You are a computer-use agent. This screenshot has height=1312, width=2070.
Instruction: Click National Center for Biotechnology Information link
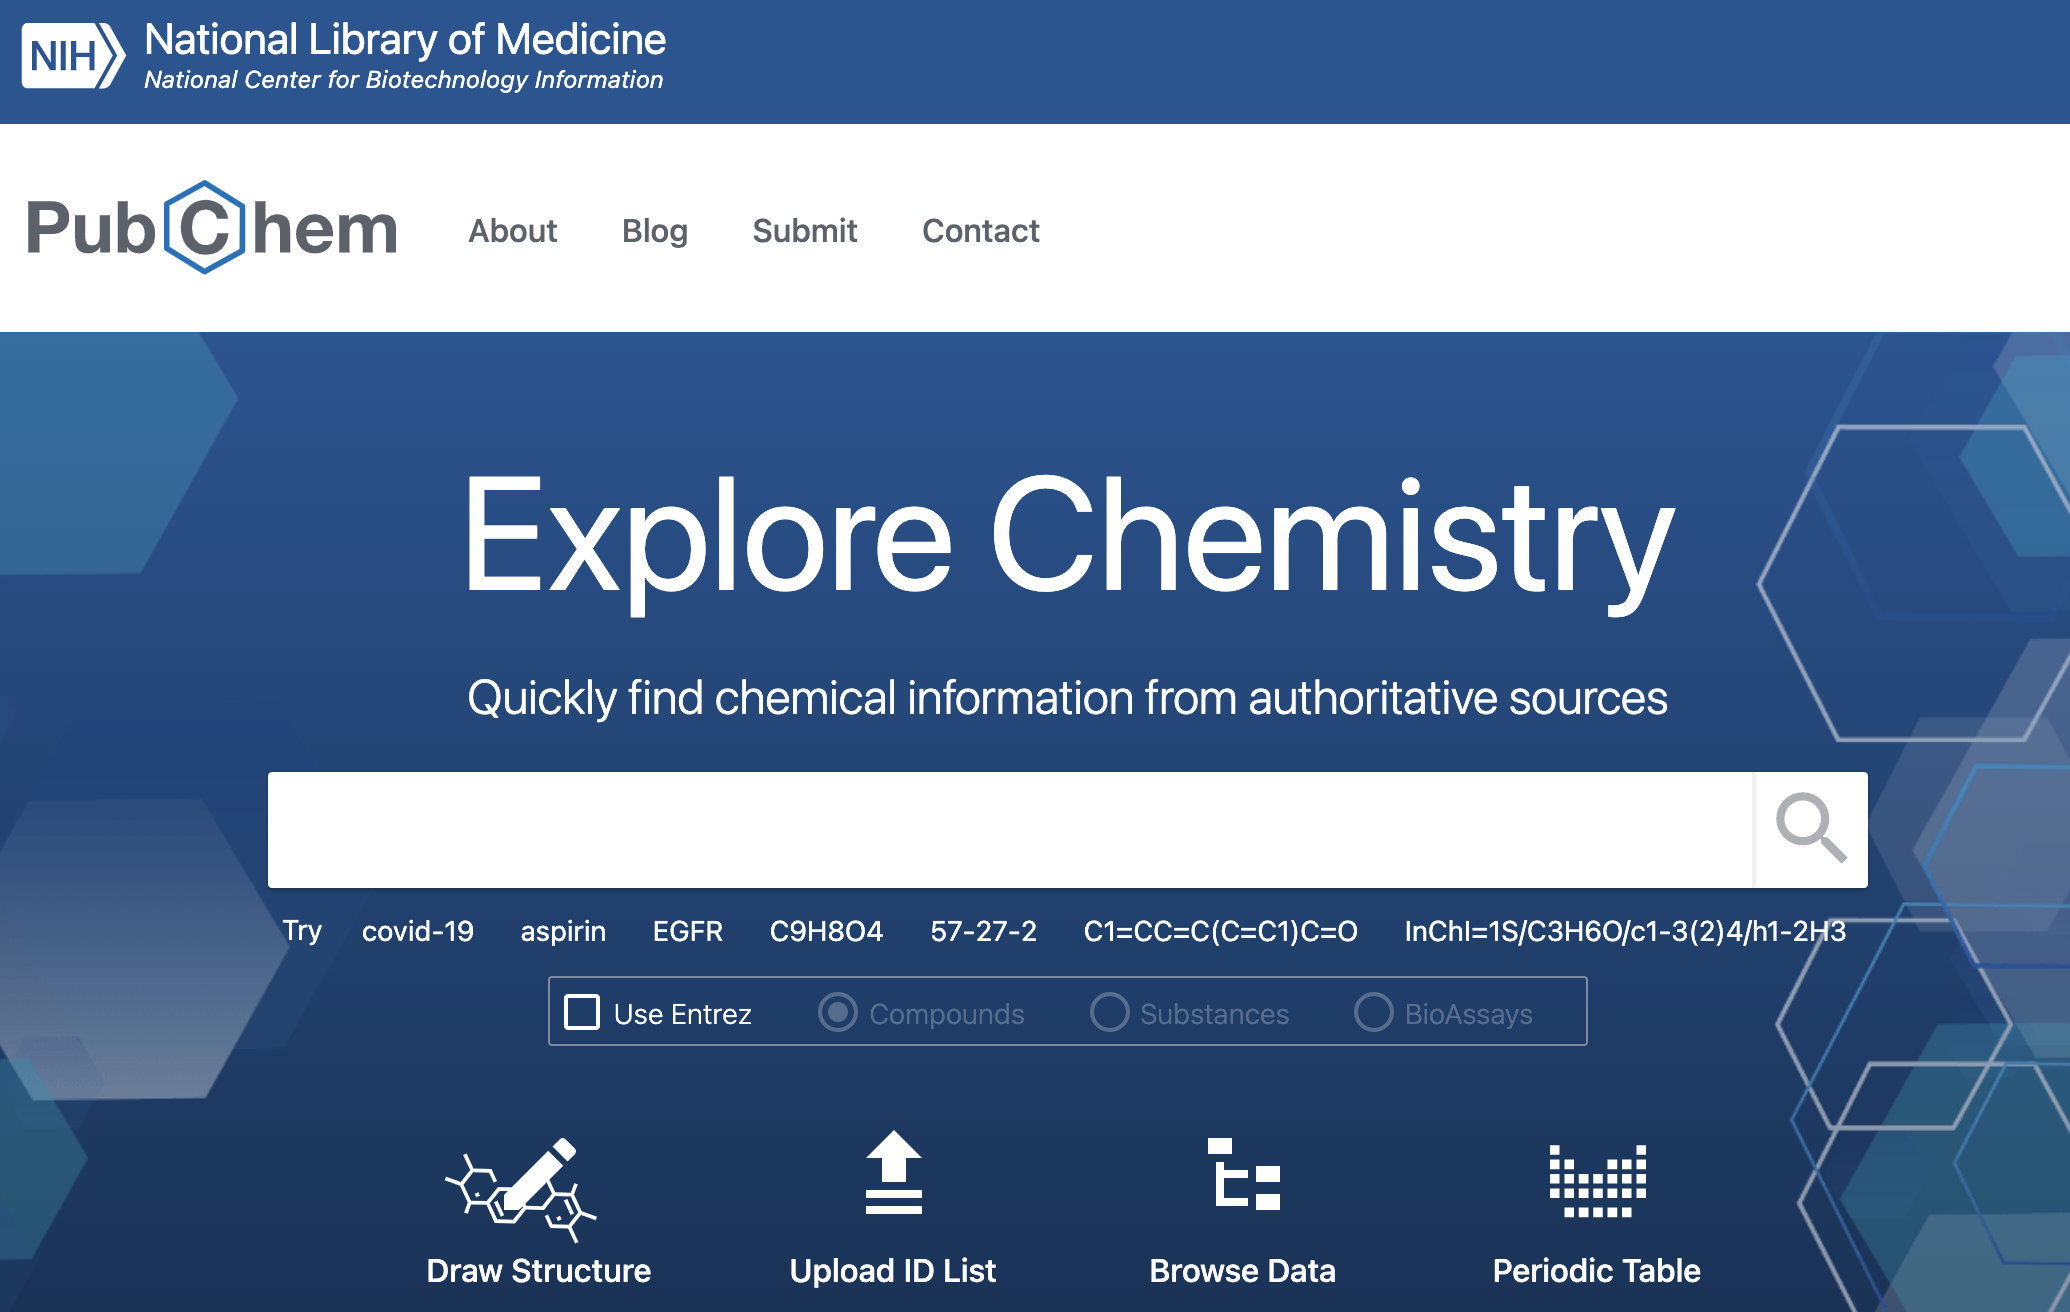[404, 80]
